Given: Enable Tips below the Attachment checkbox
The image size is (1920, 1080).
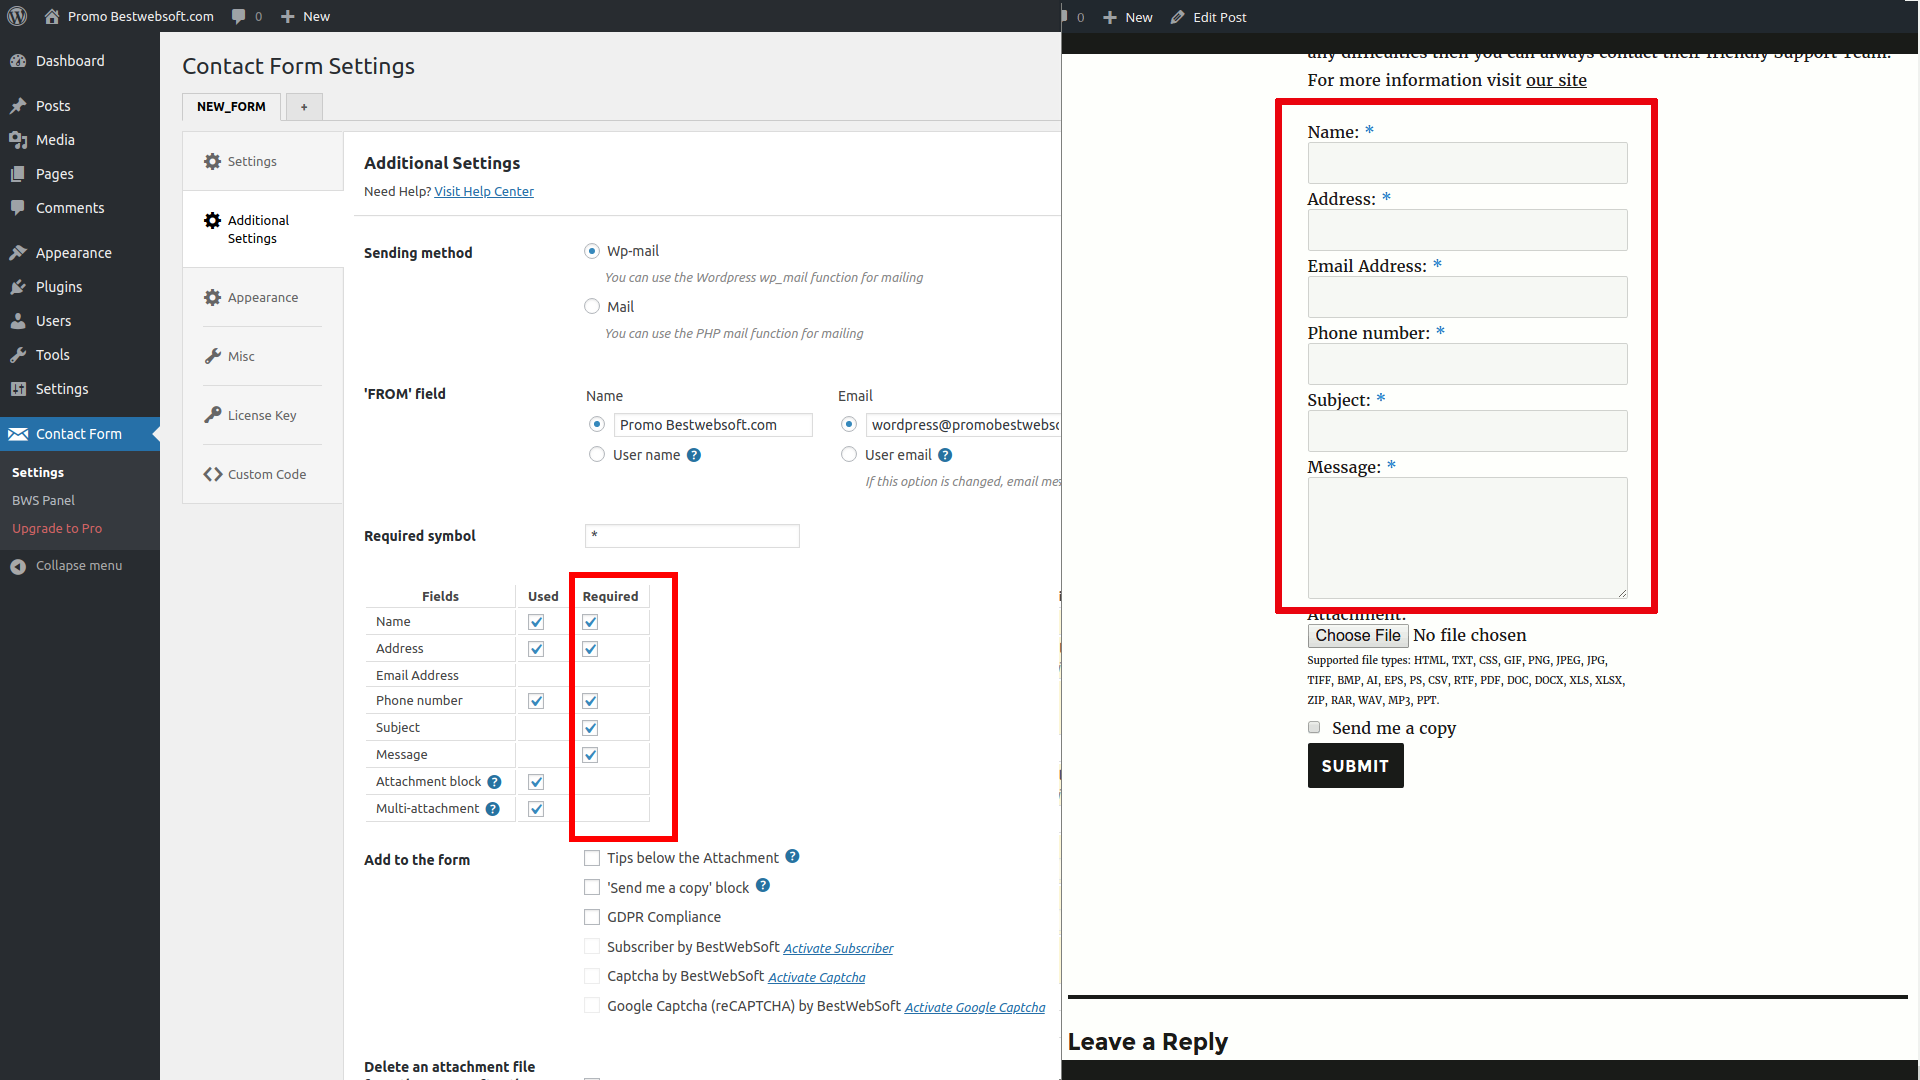Looking at the screenshot, I should click(x=592, y=858).
